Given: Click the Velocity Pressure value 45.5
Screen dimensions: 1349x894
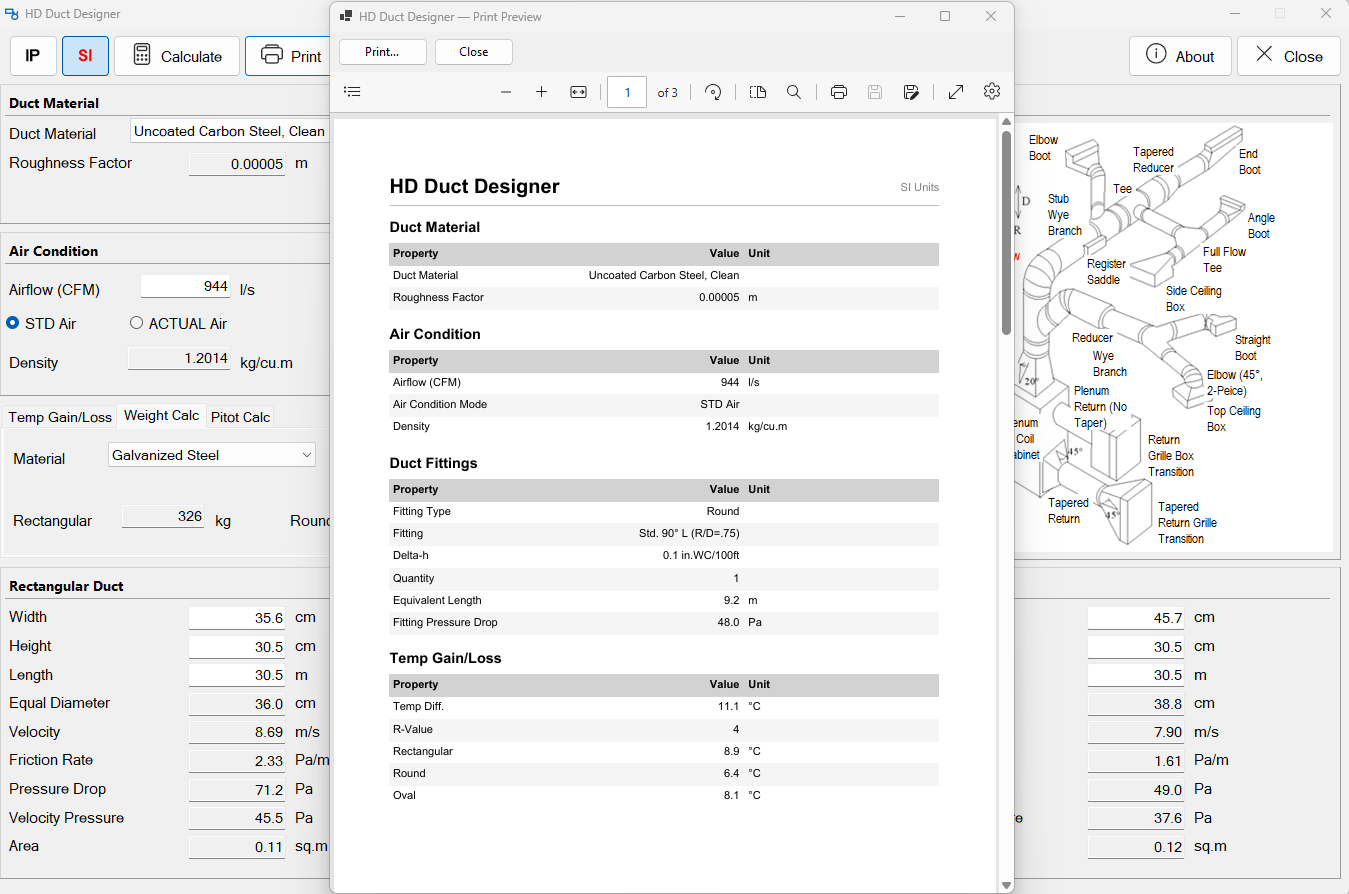Looking at the screenshot, I should (x=237, y=818).
